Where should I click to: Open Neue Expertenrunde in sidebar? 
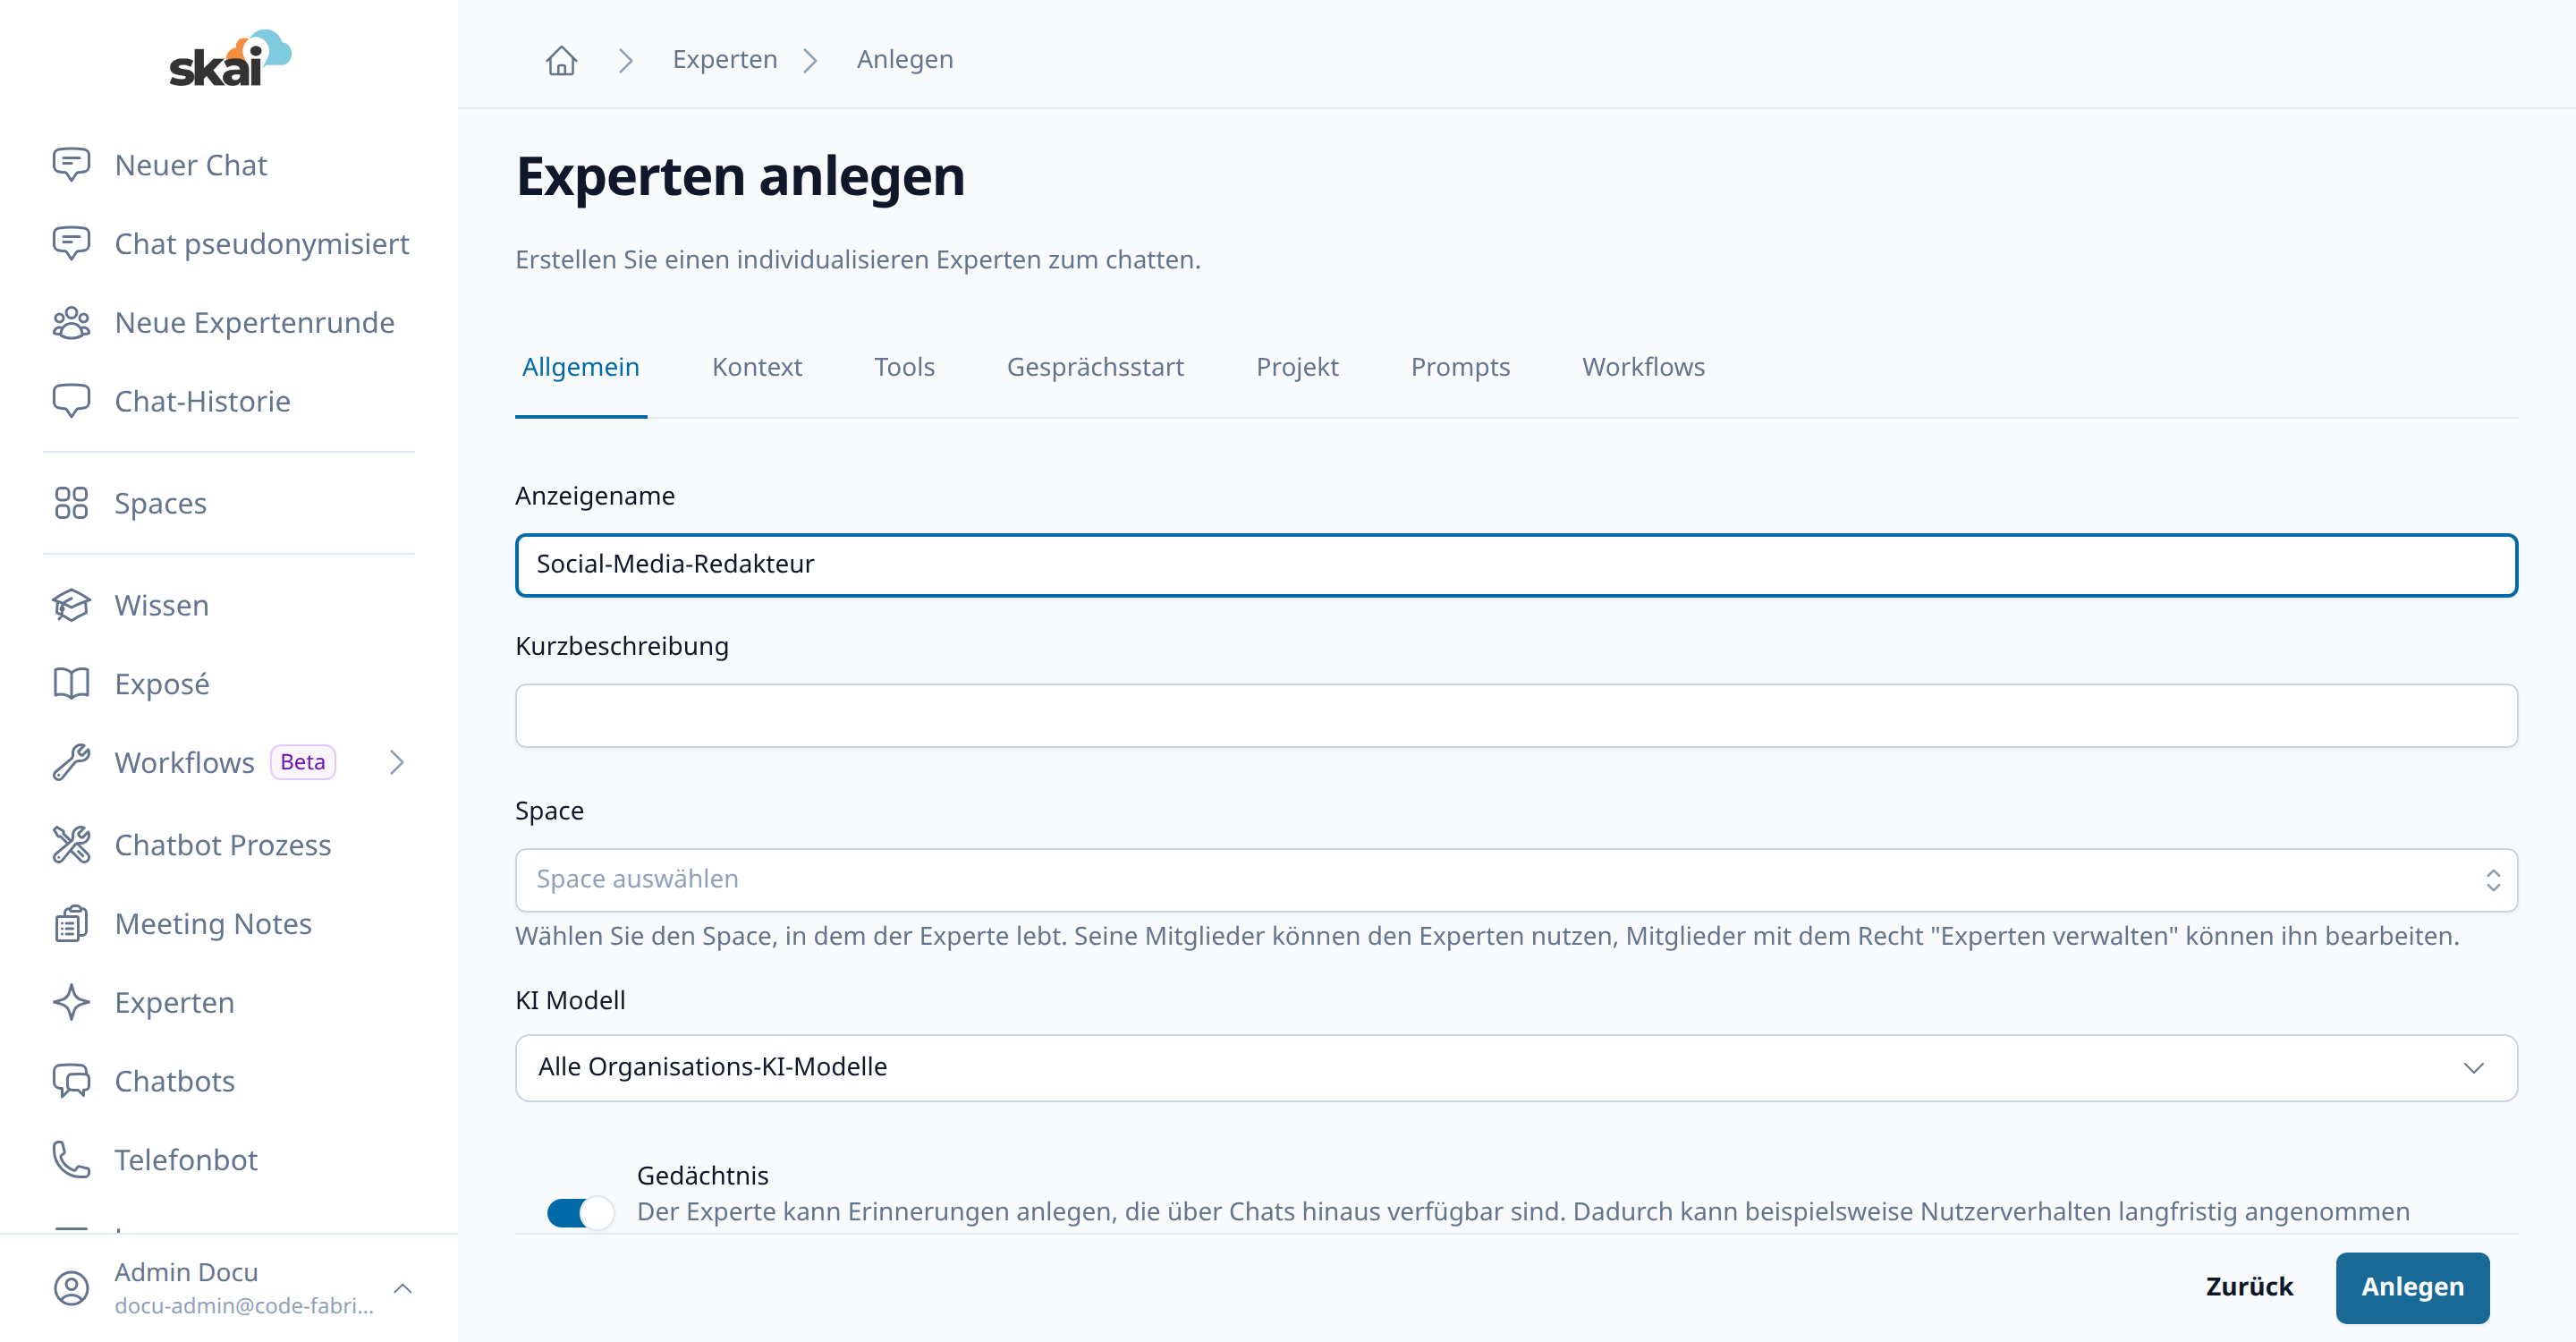tap(254, 323)
